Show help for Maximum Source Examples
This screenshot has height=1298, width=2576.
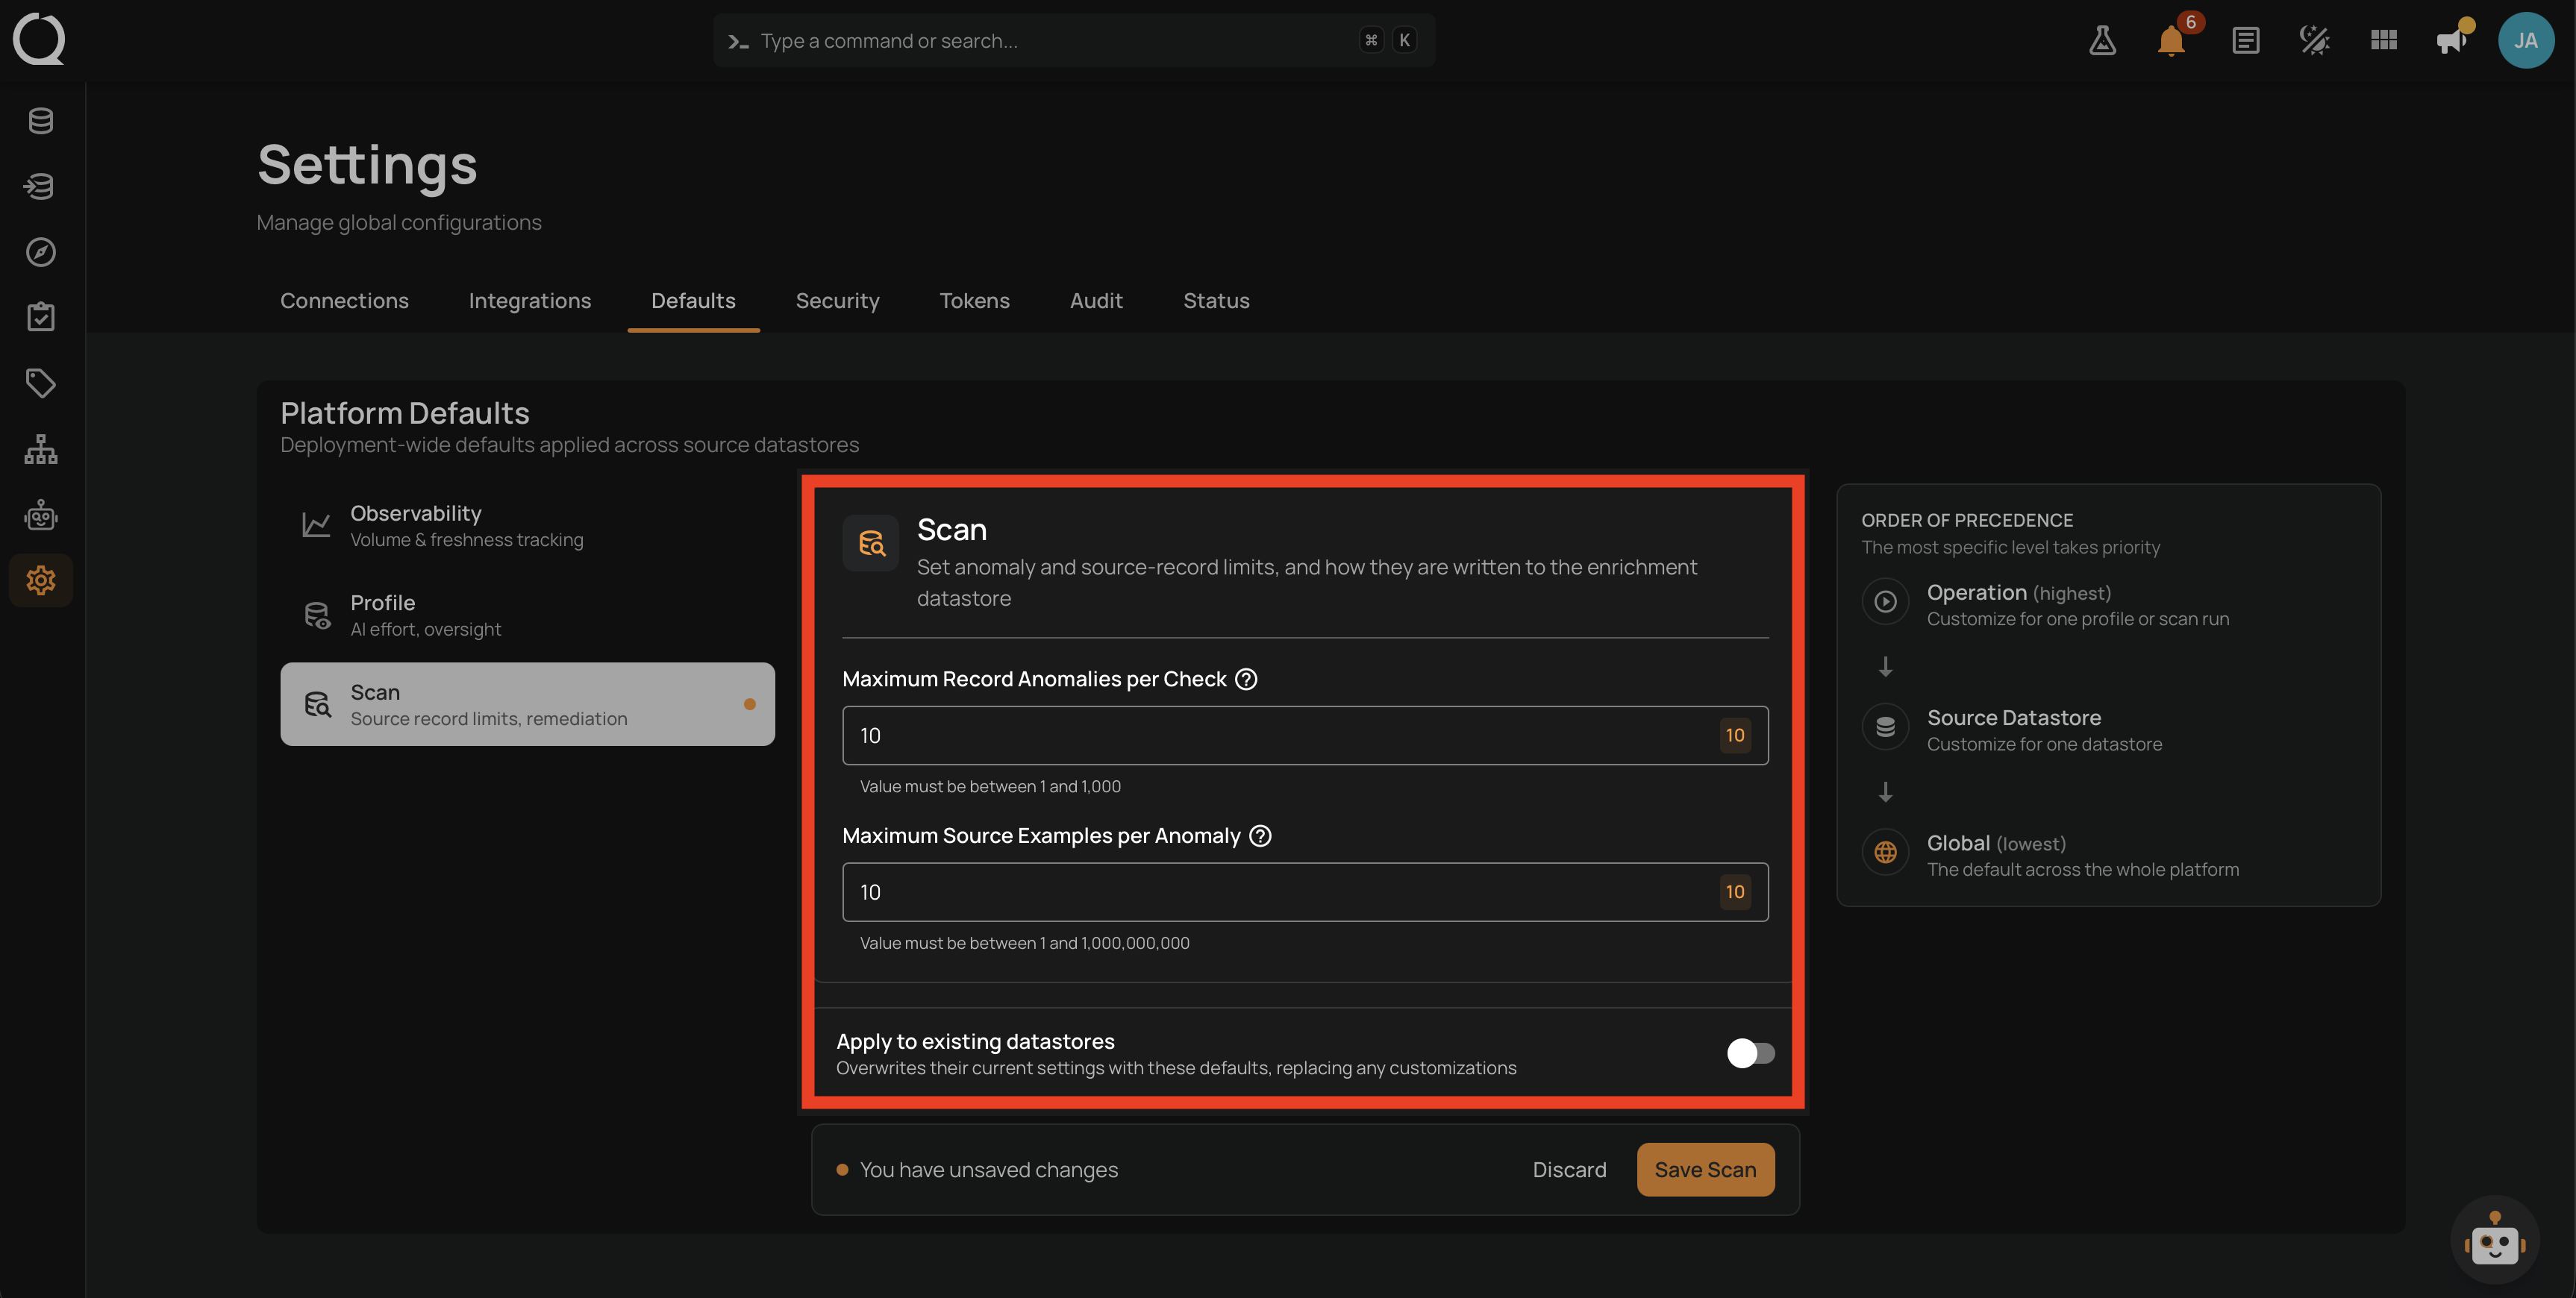[1260, 836]
